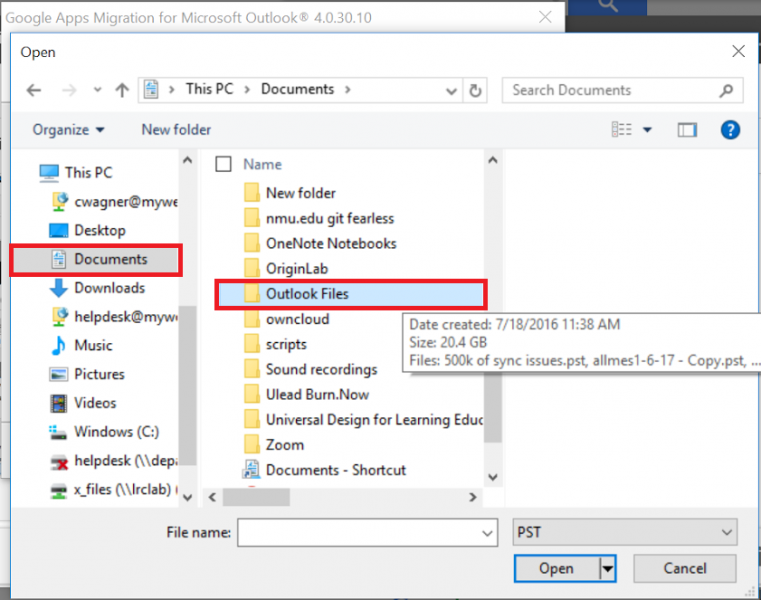The height and width of the screenshot is (600, 761).
Task: Close the Google Apps Migration window
Action: pos(545,17)
